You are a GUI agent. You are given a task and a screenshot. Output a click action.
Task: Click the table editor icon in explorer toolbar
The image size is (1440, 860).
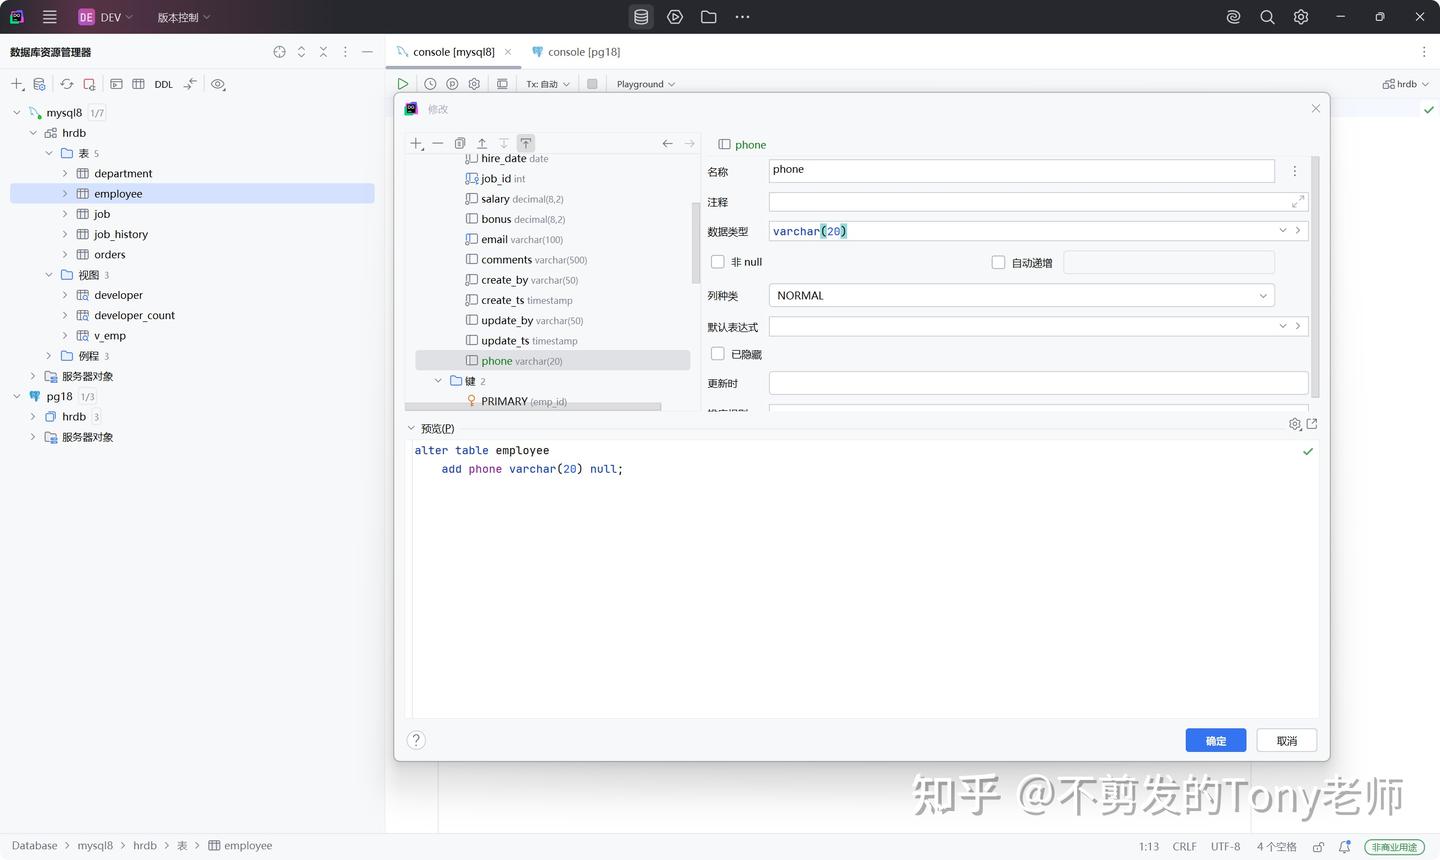[138, 84]
